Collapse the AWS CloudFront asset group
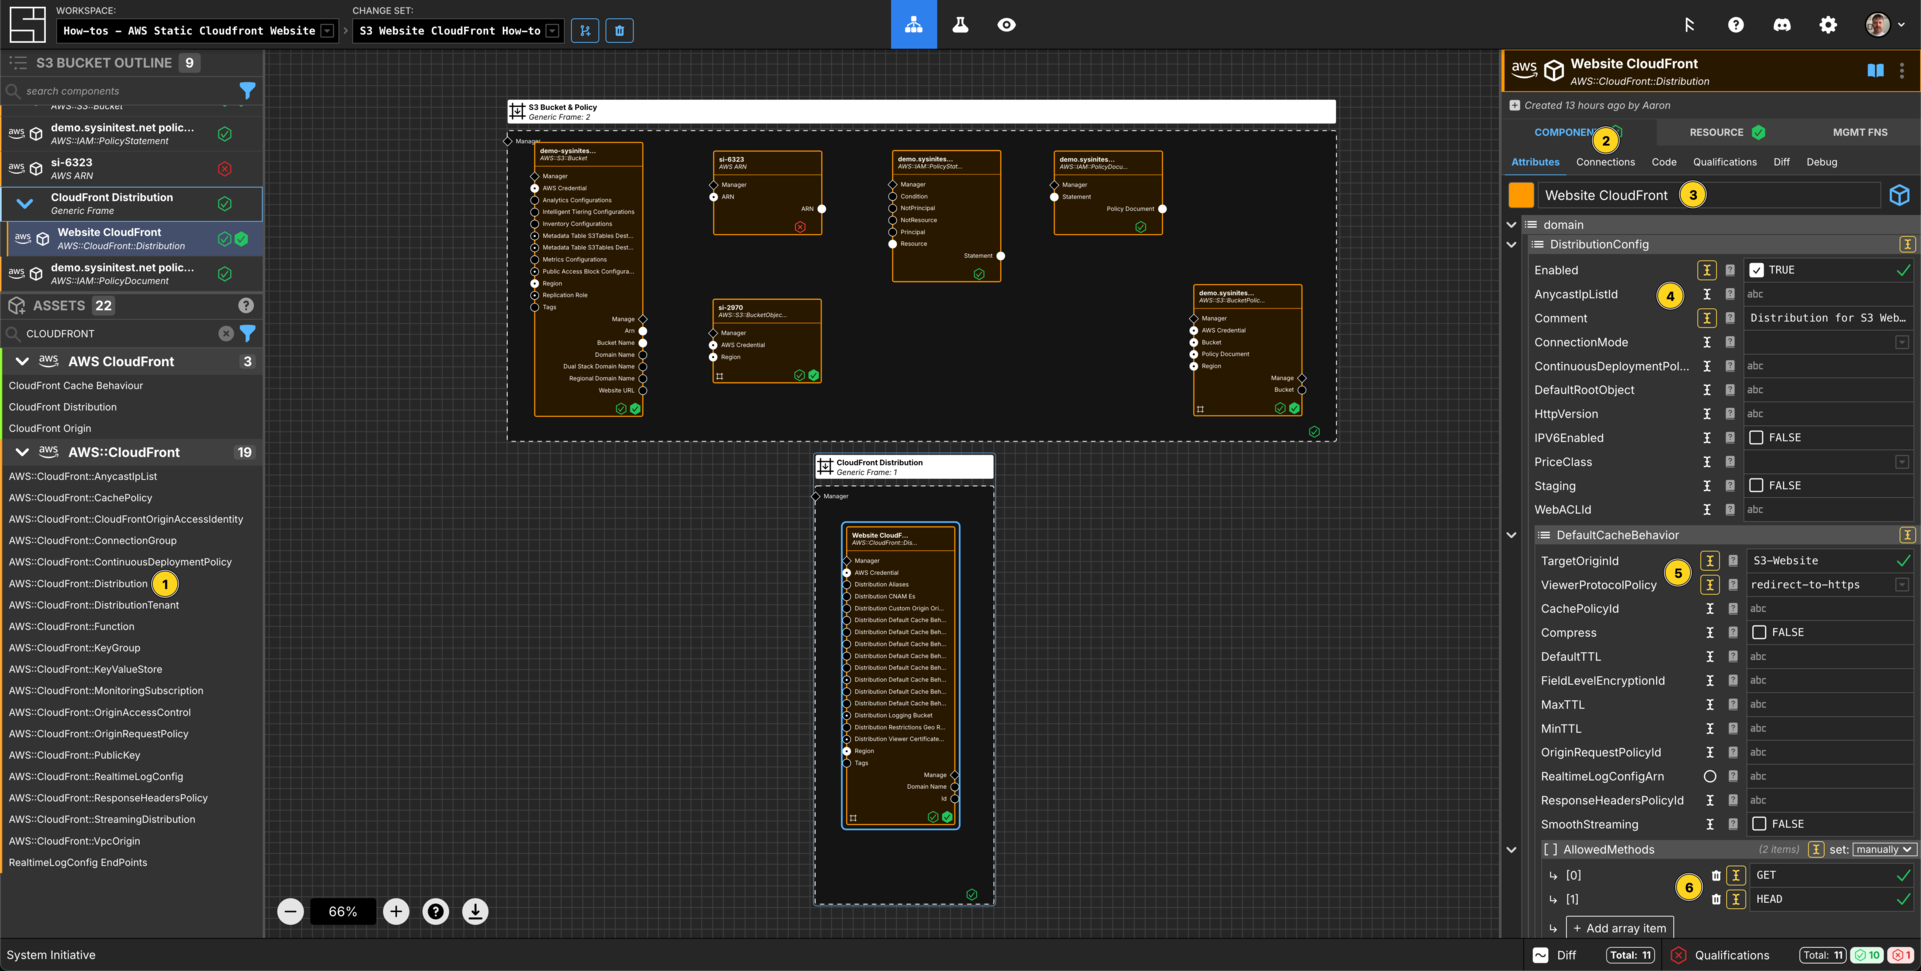This screenshot has height=971, width=1921. coord(22,361)
